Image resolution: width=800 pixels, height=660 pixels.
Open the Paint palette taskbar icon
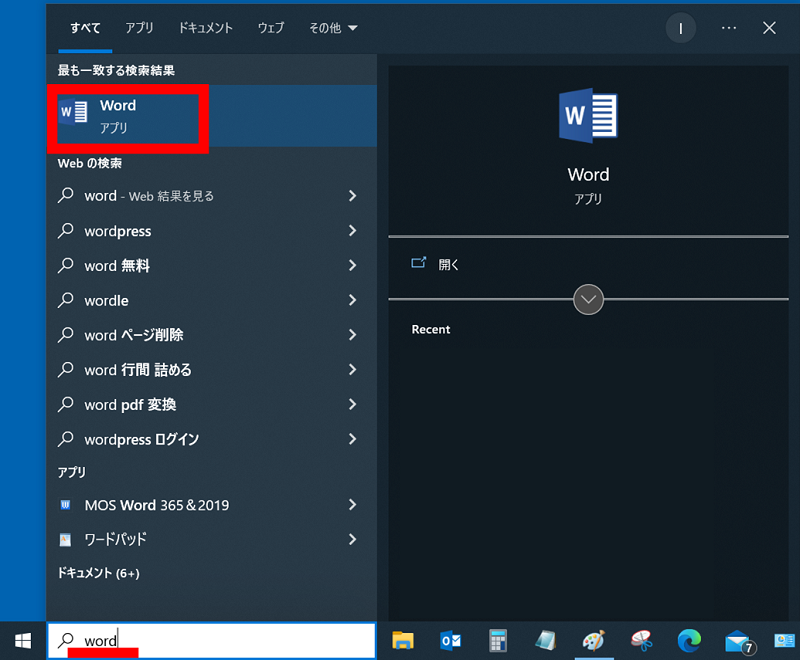coord(593,641)
